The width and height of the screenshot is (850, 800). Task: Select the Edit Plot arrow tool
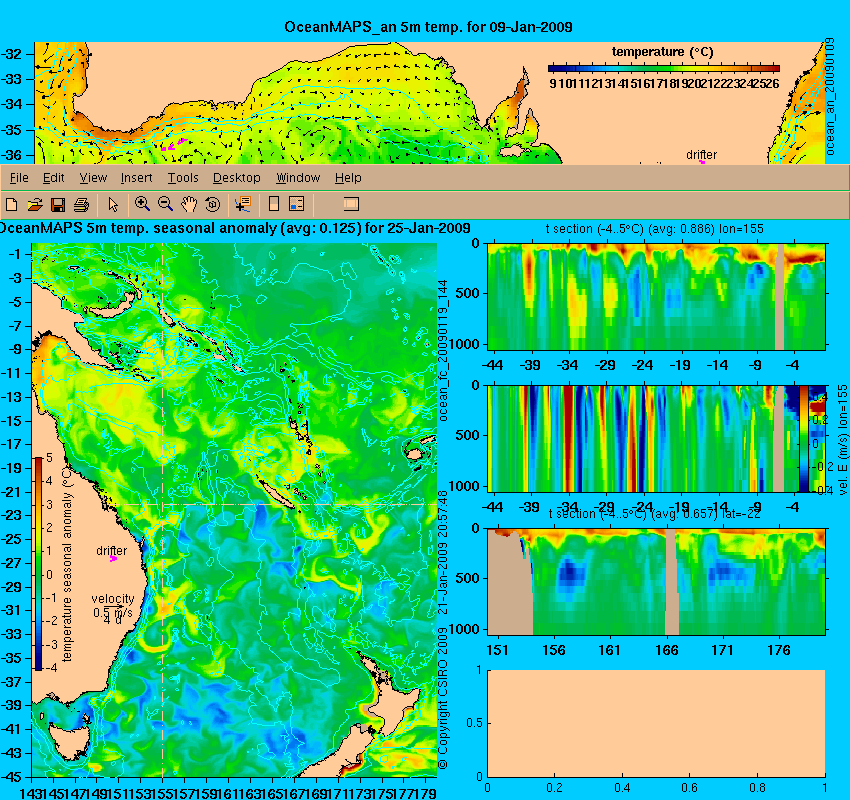pos(113,204)
